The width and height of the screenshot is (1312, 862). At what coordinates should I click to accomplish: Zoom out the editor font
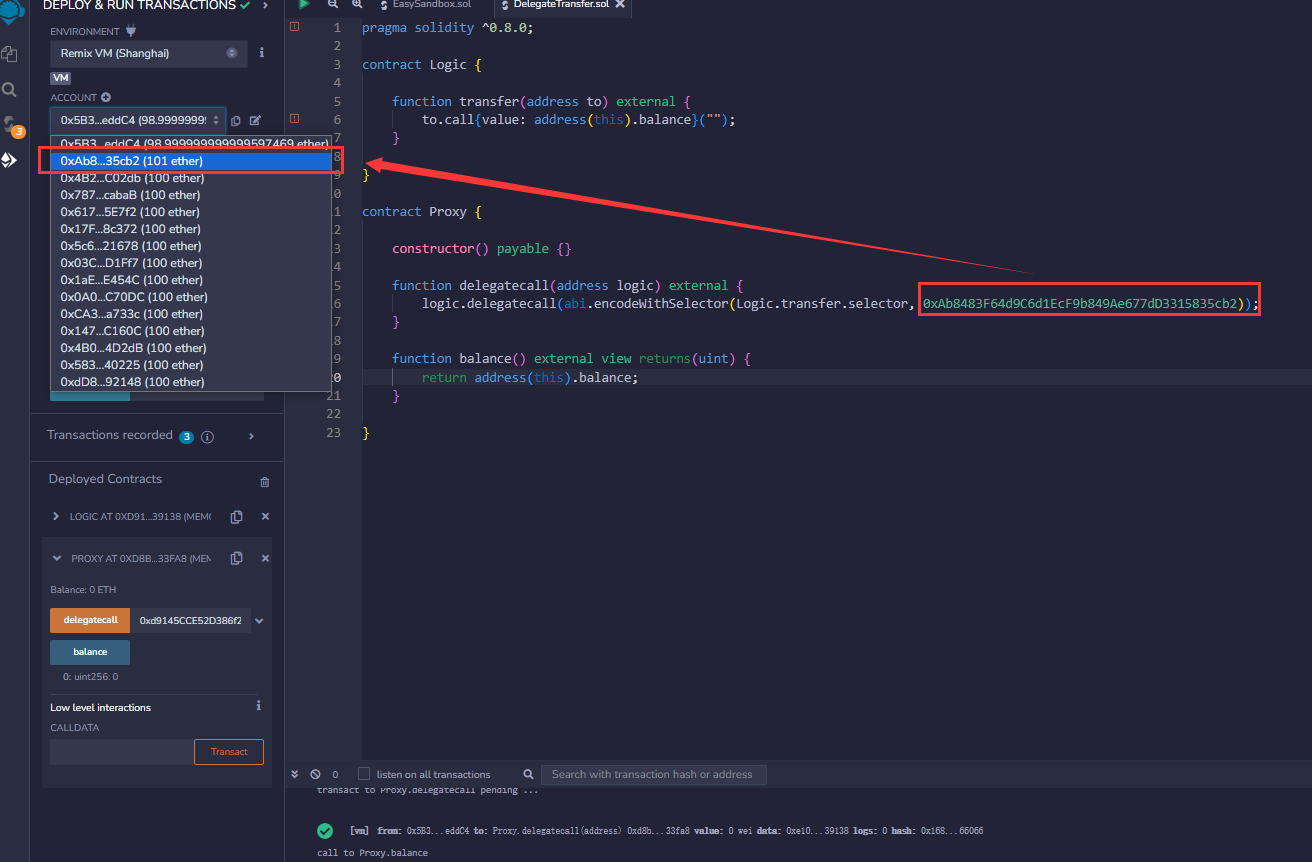[333, 5]
